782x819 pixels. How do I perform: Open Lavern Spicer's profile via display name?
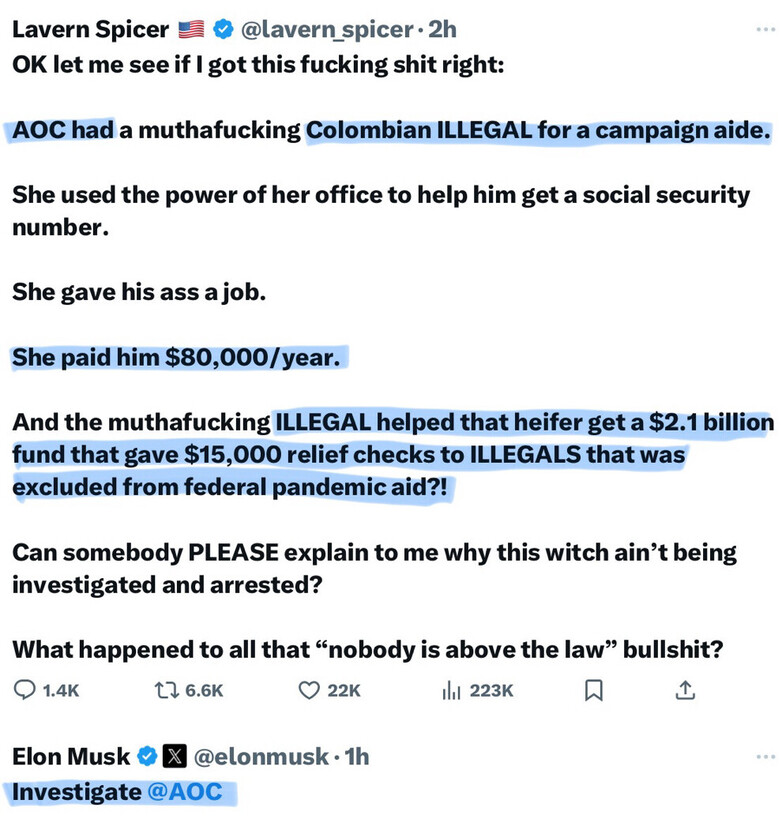pos(90,29)
